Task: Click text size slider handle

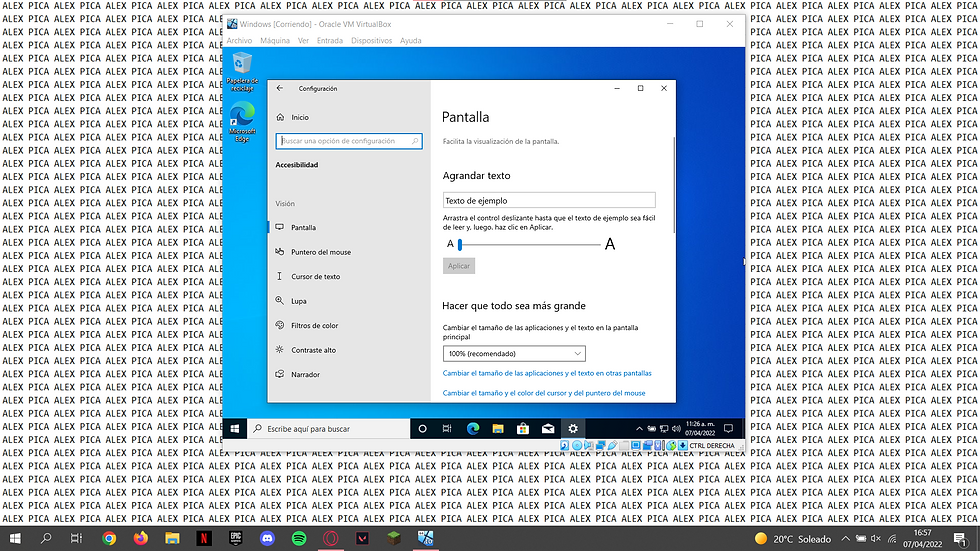Action: 460,244
